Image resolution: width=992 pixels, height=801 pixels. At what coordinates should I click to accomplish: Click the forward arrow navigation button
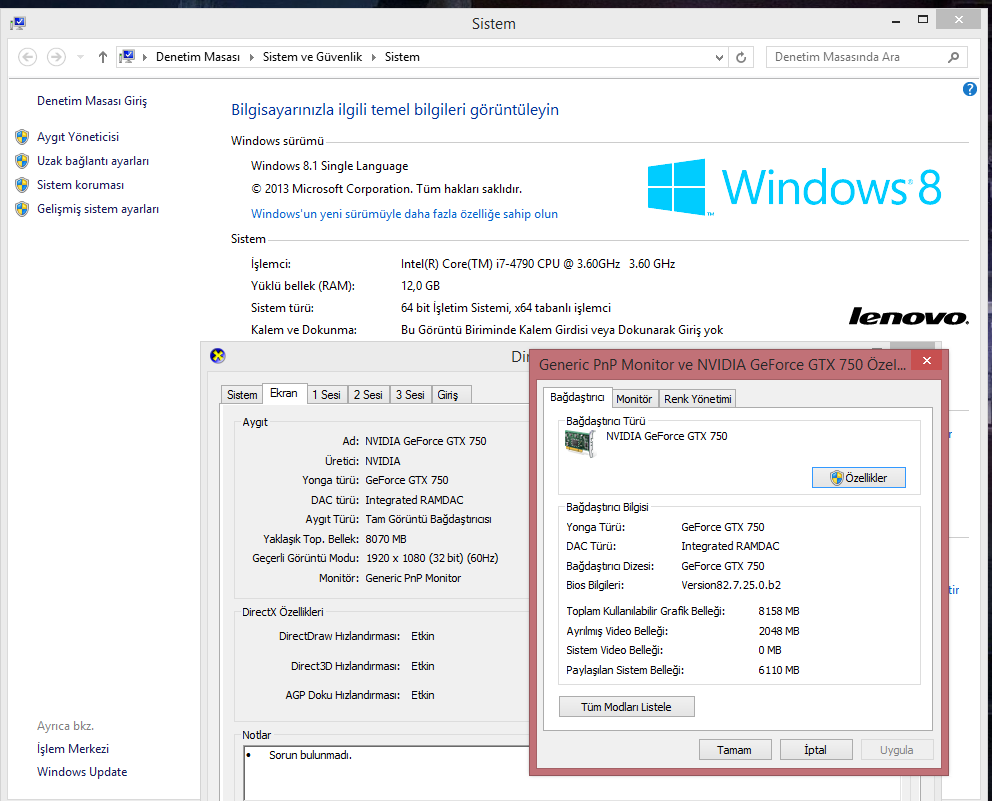(56, 57)
